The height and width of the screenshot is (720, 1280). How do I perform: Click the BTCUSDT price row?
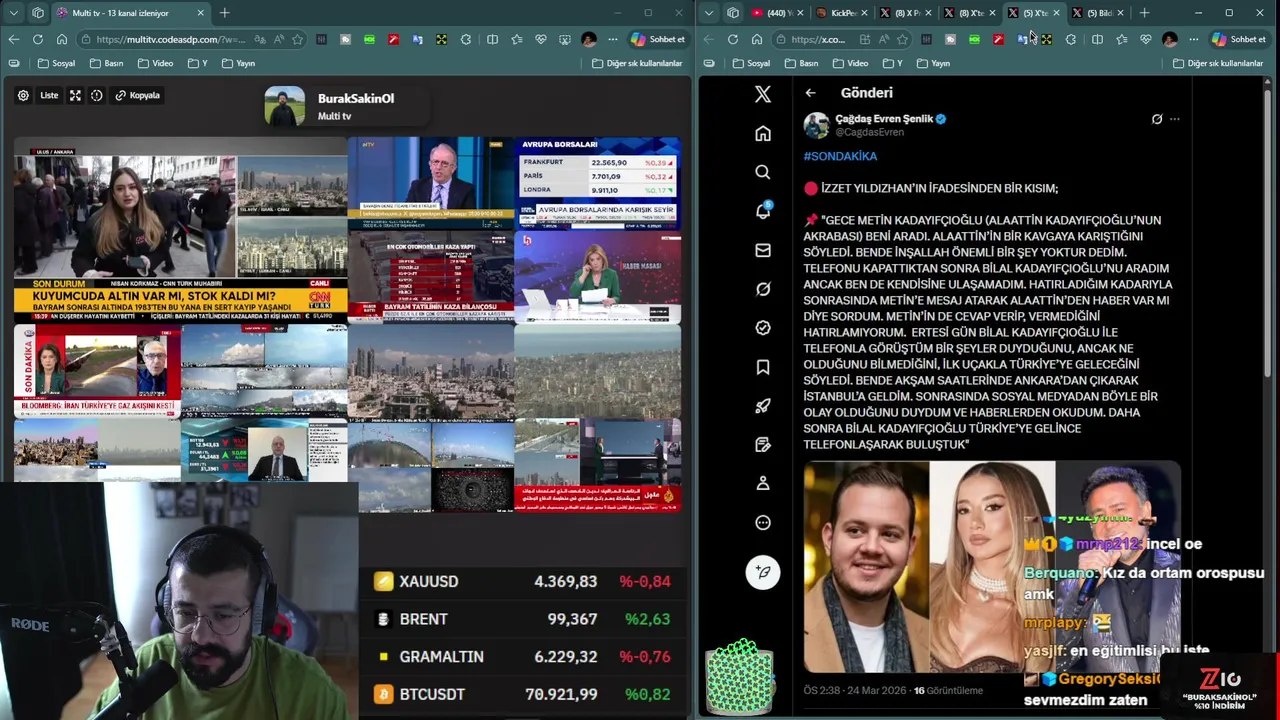click(x=522, y=694)
